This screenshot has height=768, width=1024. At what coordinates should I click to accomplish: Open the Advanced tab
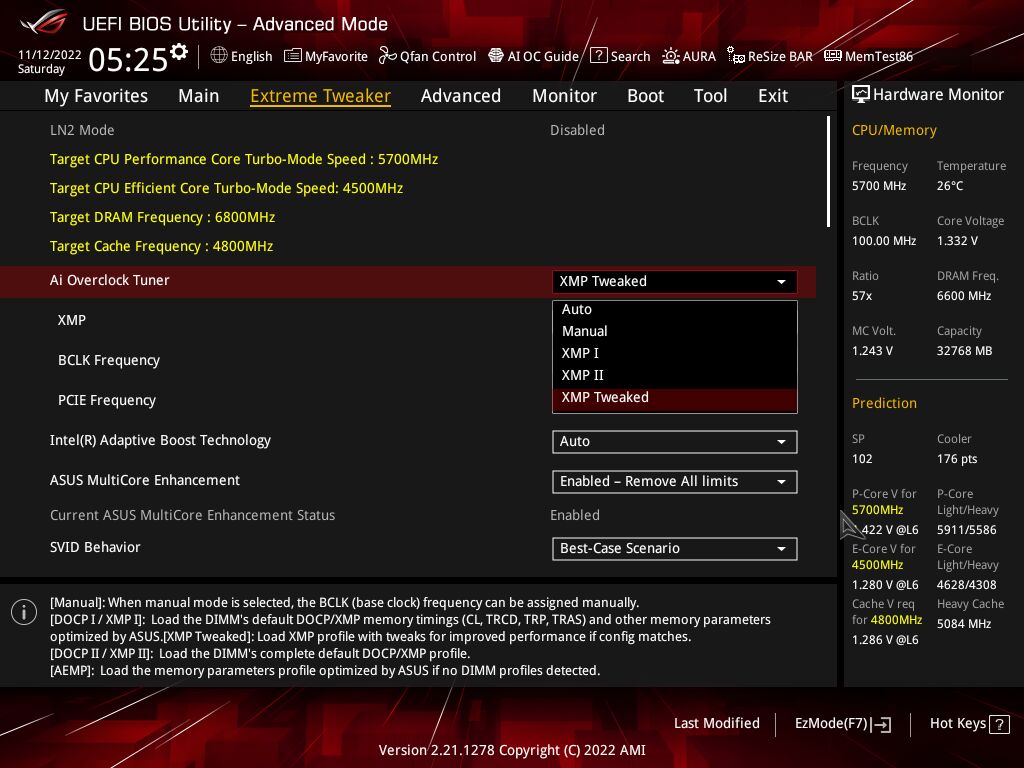pyautogui.click(x=461, y=96)
